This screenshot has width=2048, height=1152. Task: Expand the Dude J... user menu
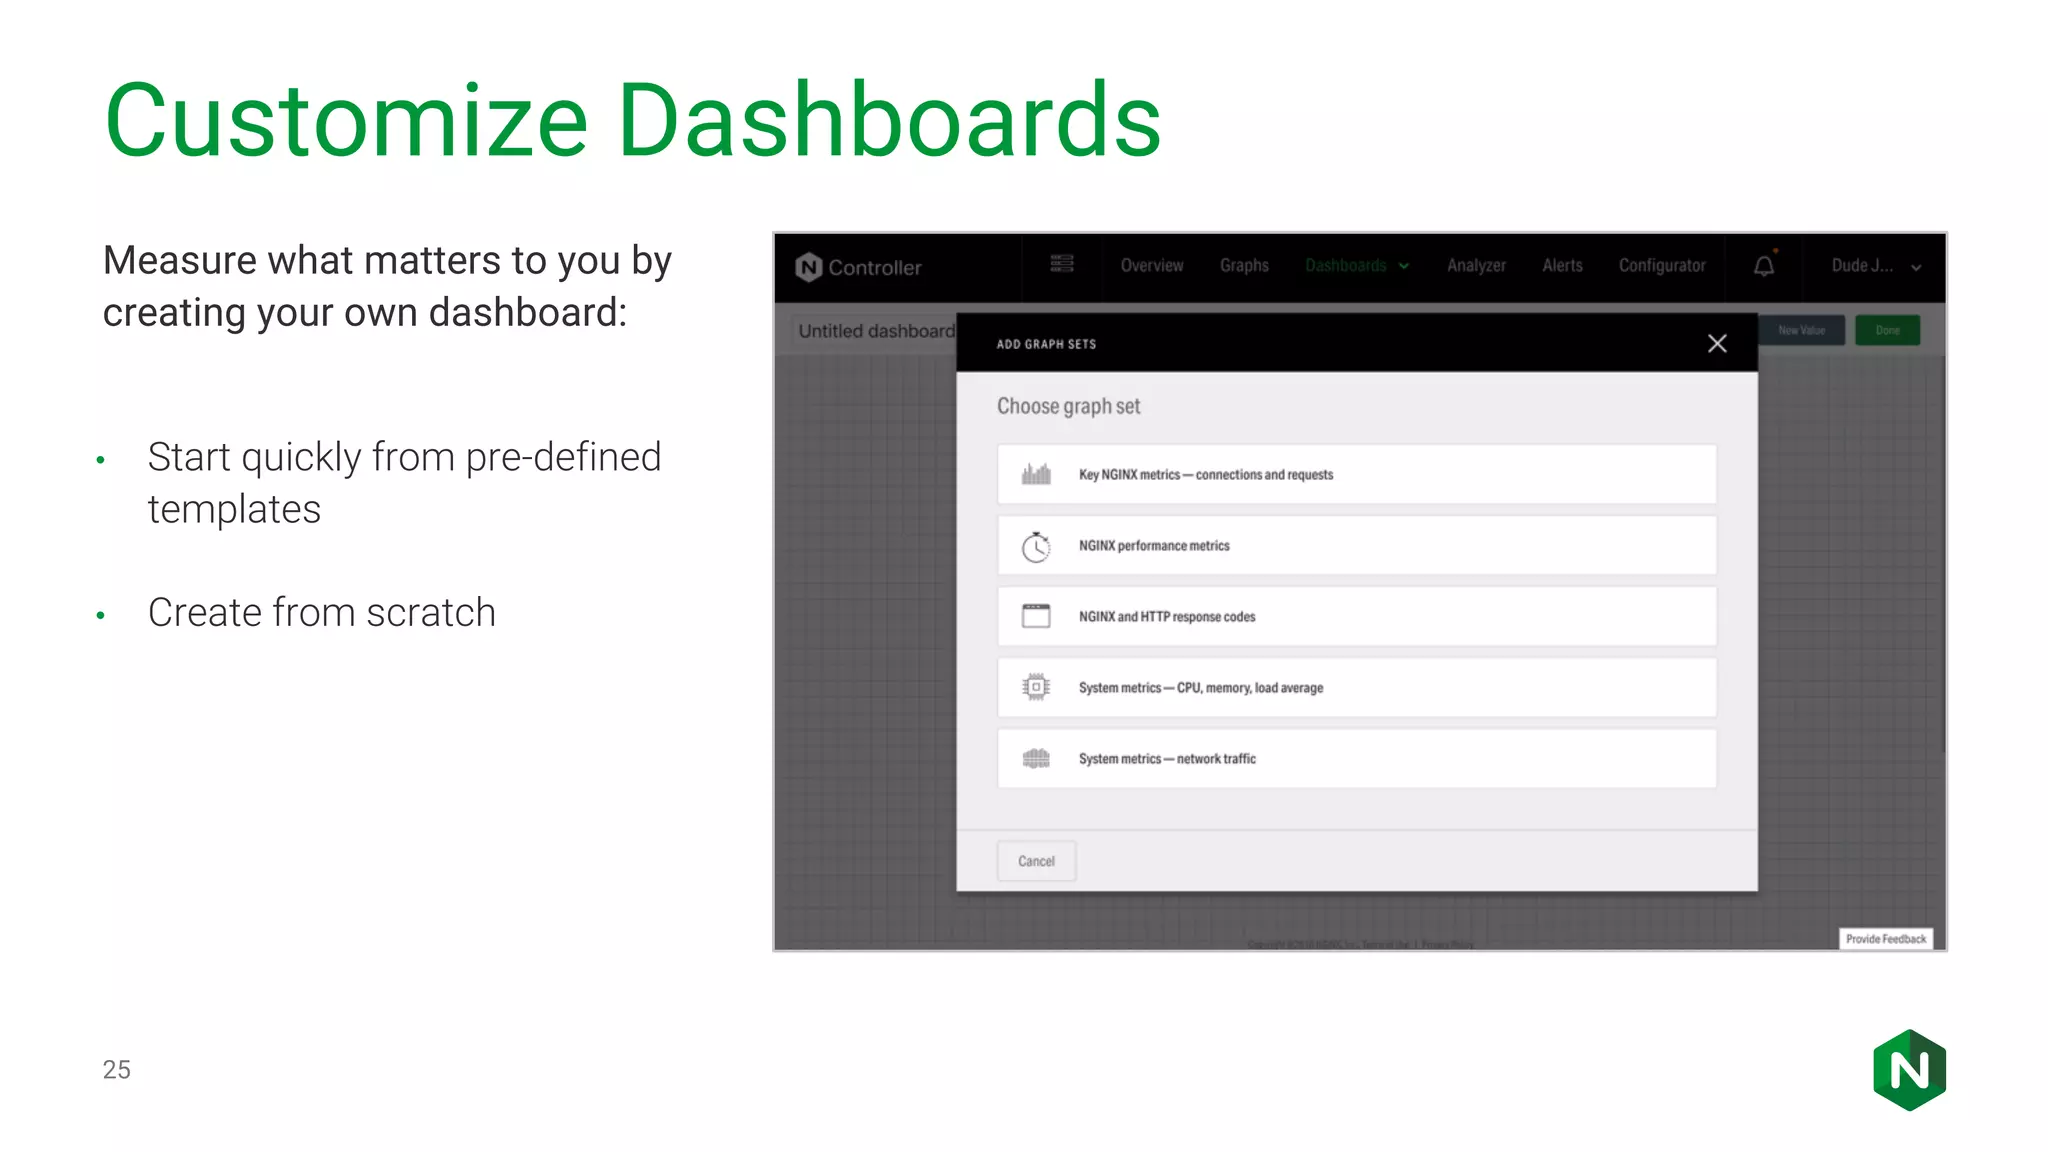coord(1876,266)
